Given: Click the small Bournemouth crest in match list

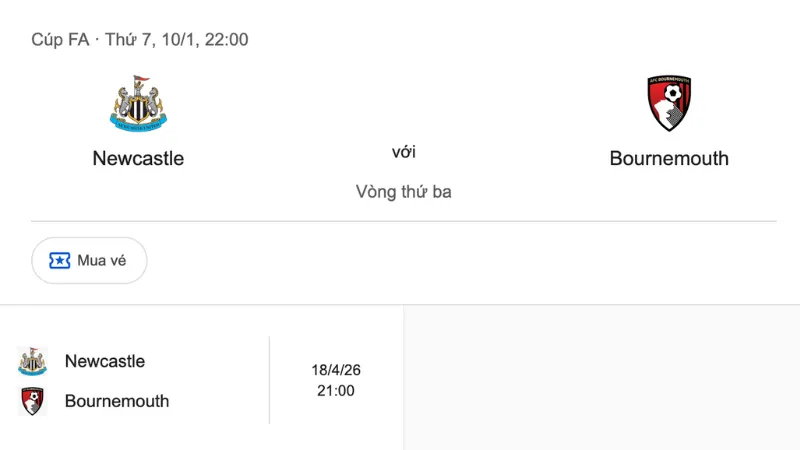Looking at the screenshot, I should 32,401.
